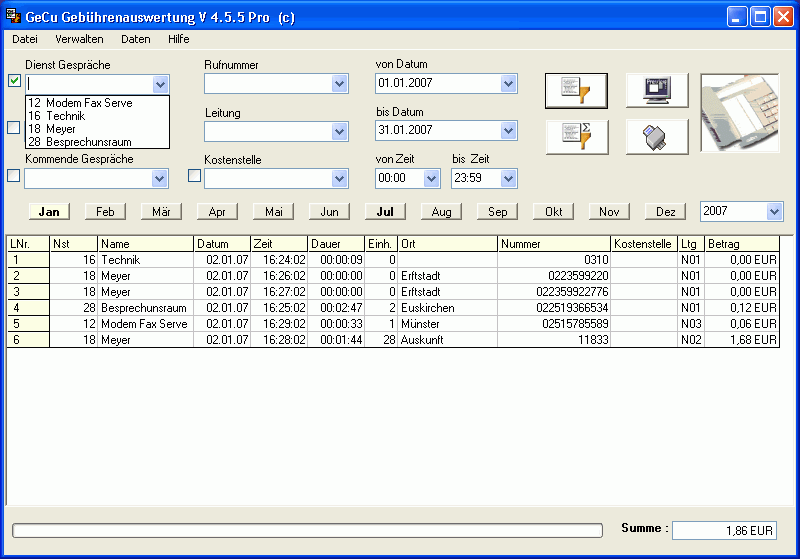800x559 pixels.
Task: Select the row with Ort 'Euskirchen'
Action: (393, 308)
